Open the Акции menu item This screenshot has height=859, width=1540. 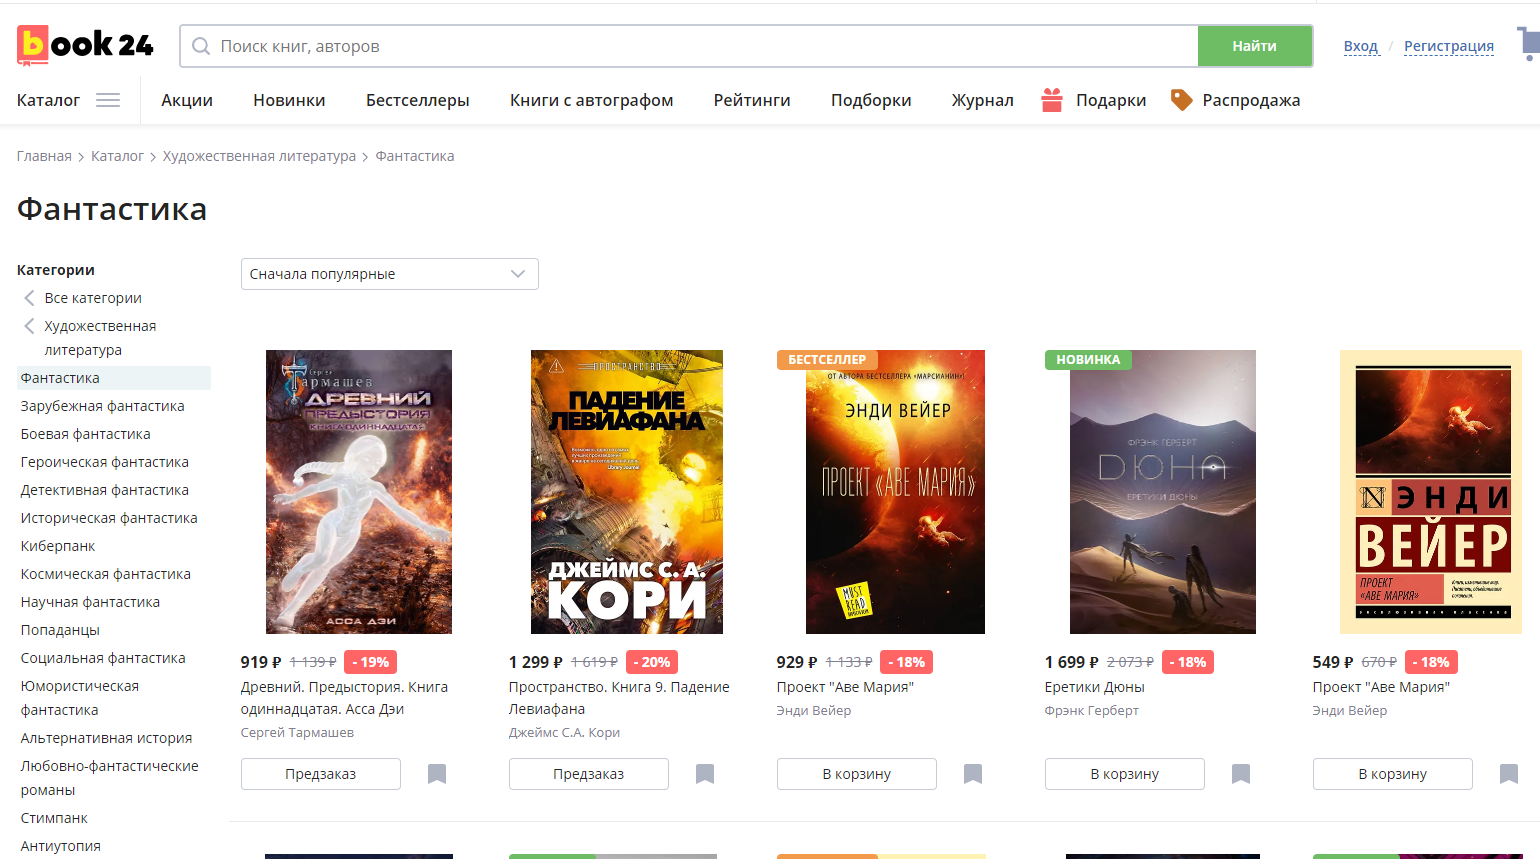[187, 100]
